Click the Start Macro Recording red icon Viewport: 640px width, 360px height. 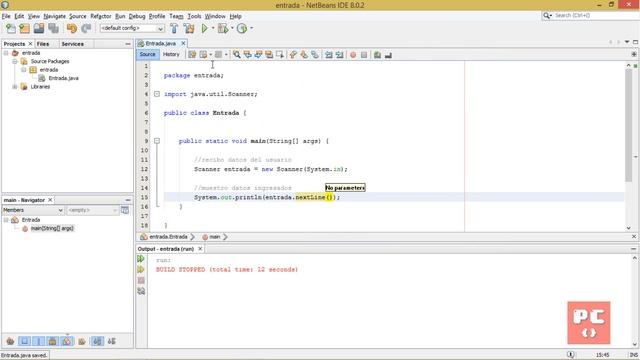coord(353,55)
